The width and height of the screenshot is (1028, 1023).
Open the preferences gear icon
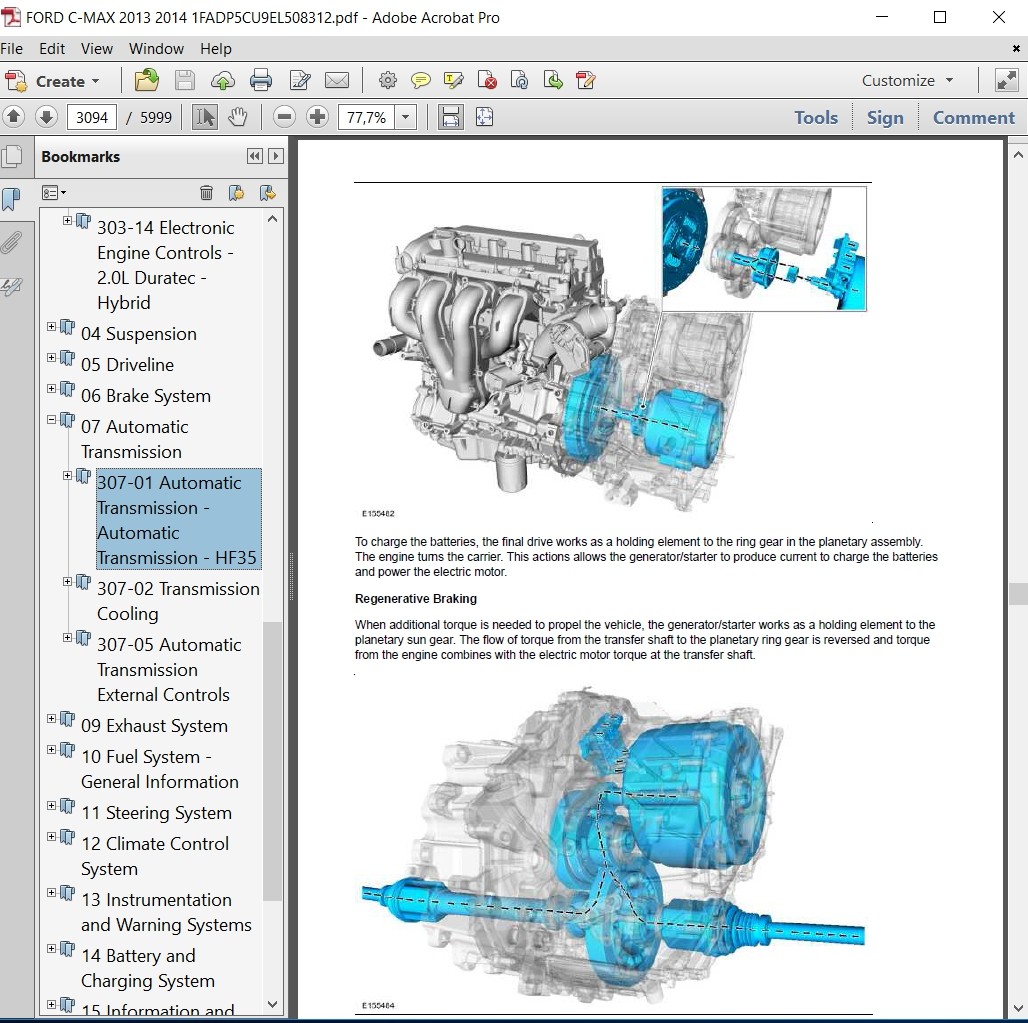tap(387, 81)
